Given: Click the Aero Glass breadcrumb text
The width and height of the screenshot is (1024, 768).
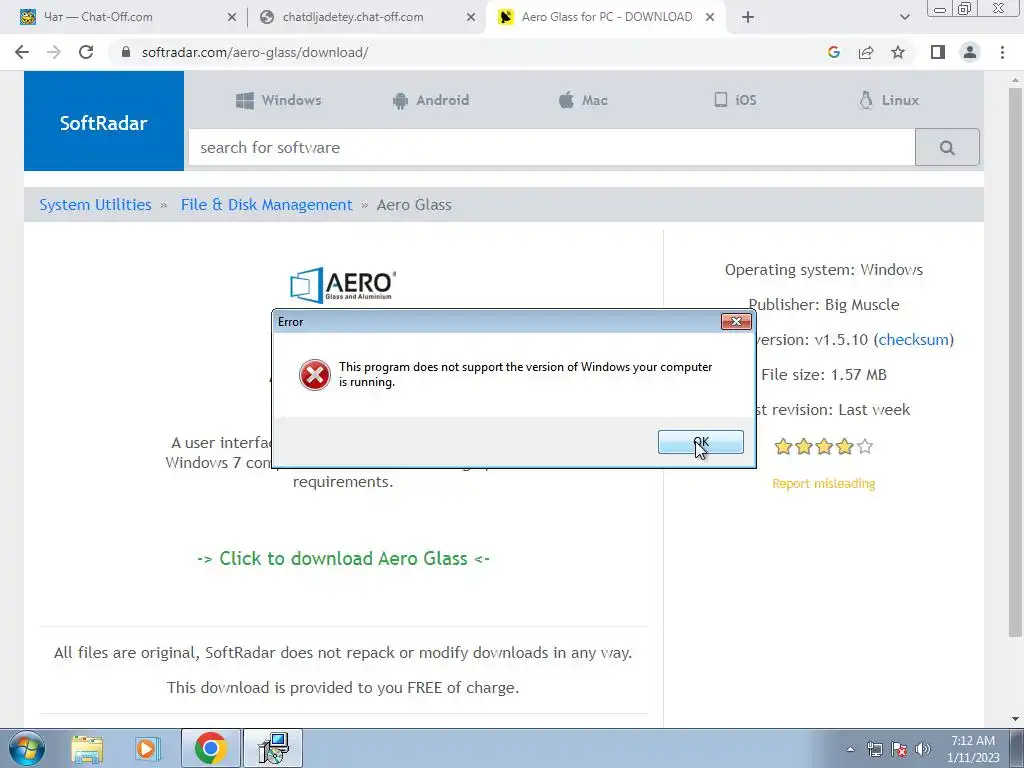Looking at the screenshot, I should [414, 204].
